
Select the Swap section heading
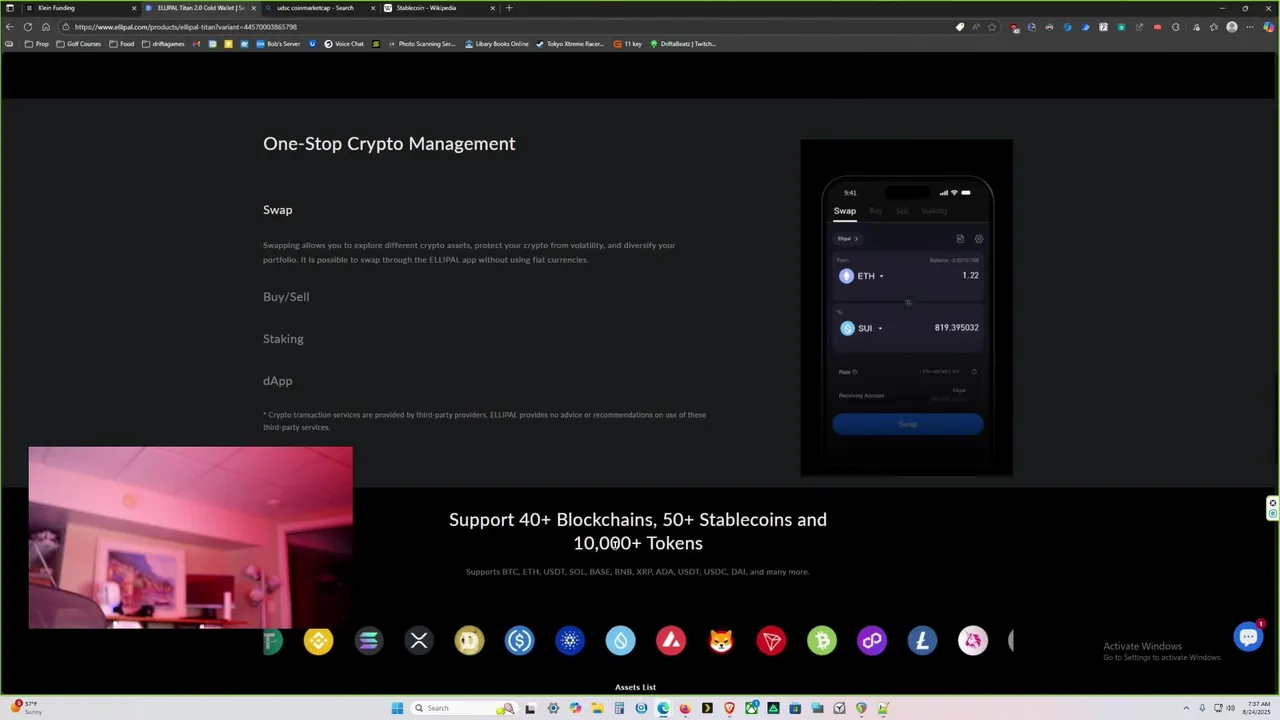278,210
